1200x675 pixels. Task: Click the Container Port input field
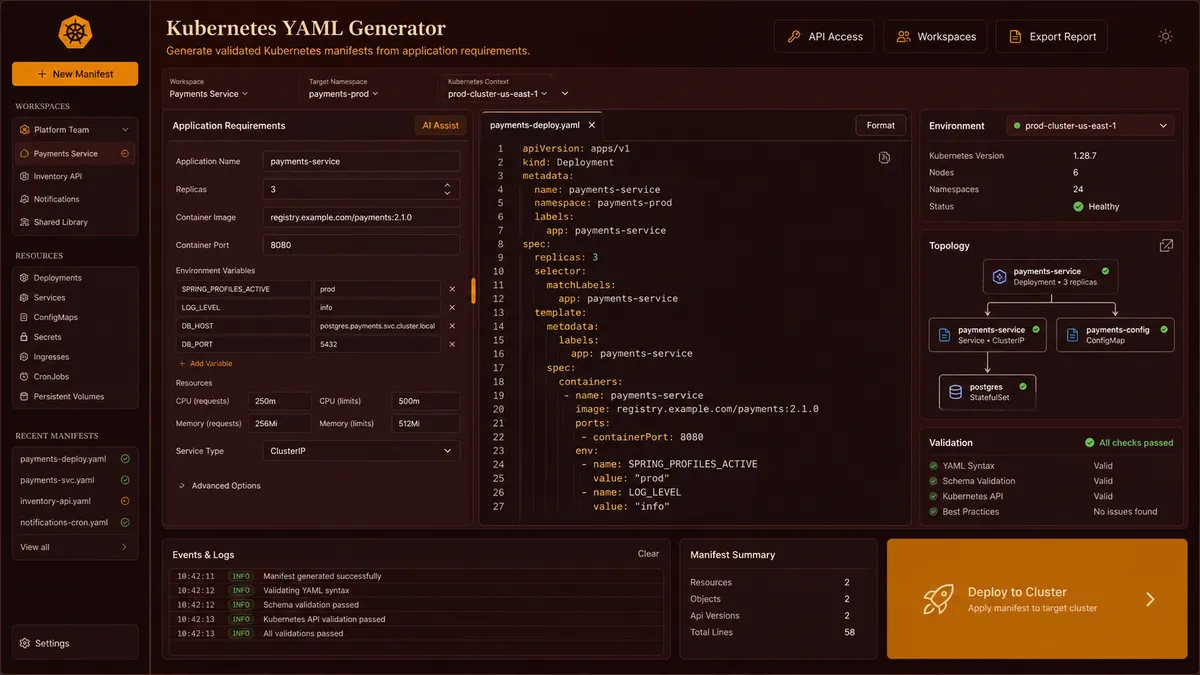tap(361, 244)
